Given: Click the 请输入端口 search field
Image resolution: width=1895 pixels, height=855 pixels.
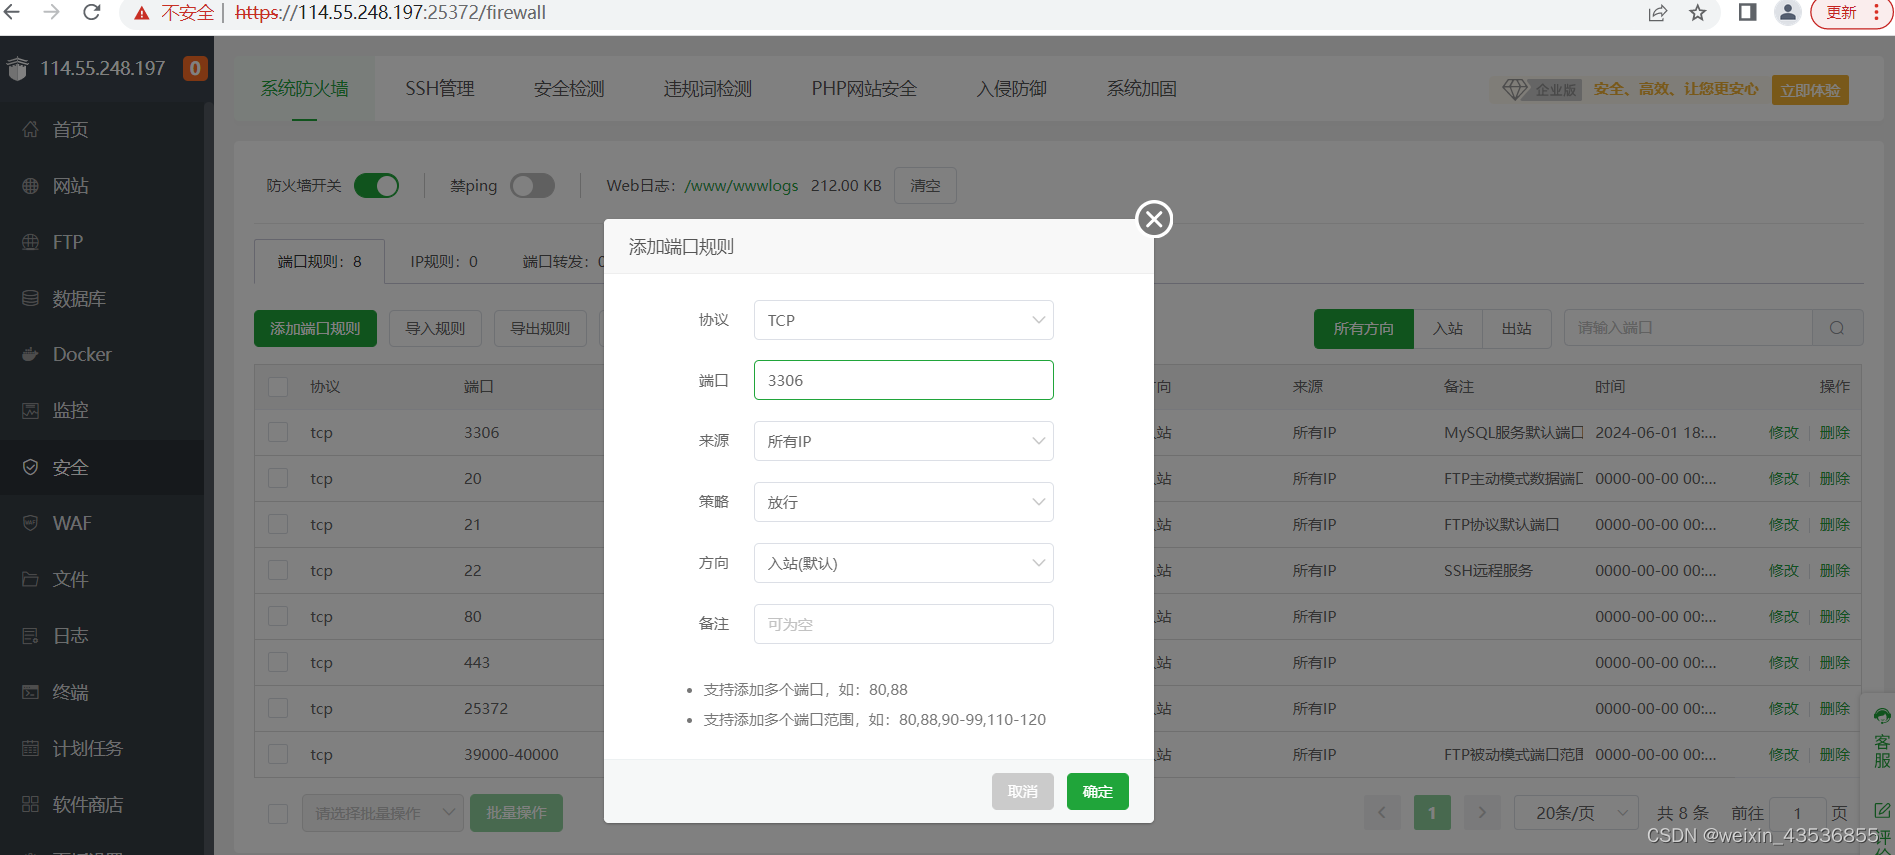Looking at the screenshot, I should [x=1688, y=328].
